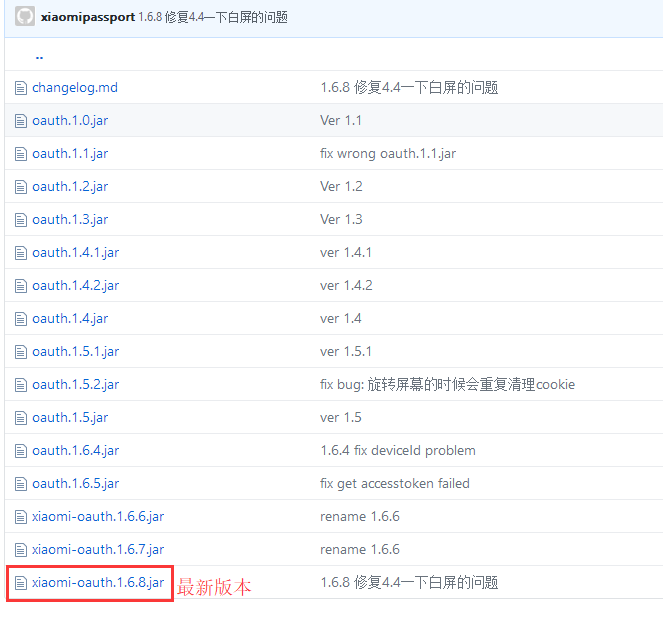Open the 'ver 1.4.2' commit message

pyautogui.click(x=346, y=286)
